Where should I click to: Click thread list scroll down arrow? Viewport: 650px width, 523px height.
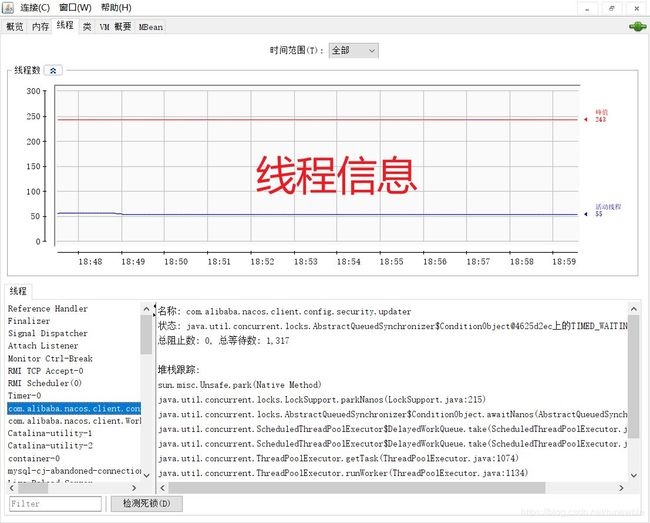(146, 476)
